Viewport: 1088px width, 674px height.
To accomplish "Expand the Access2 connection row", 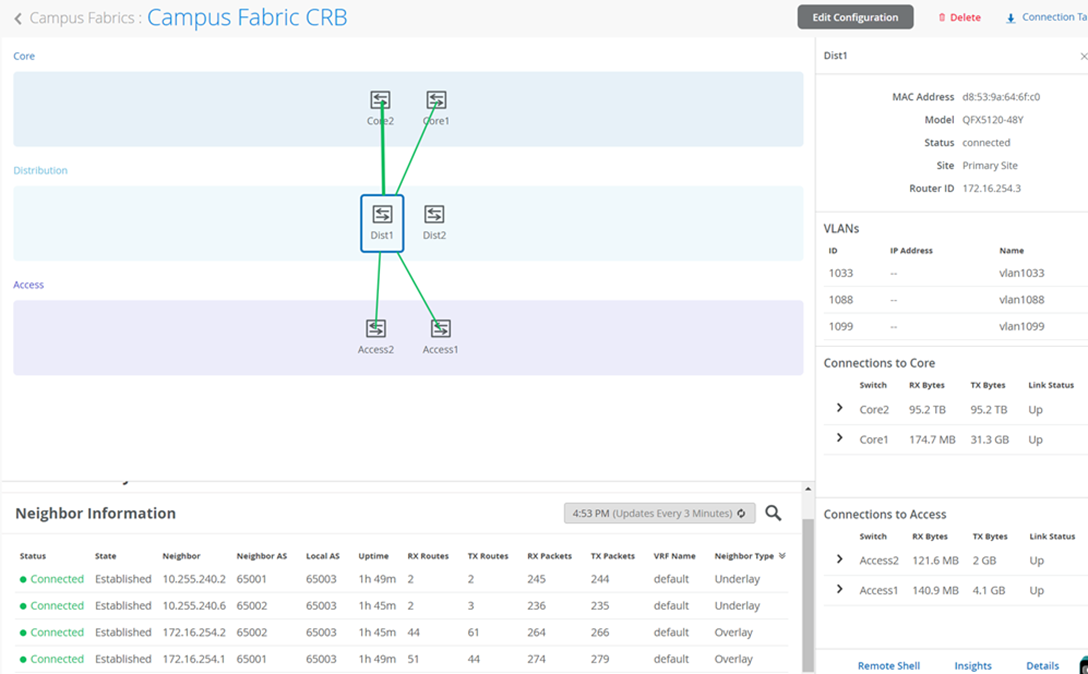I will [839, 560].
